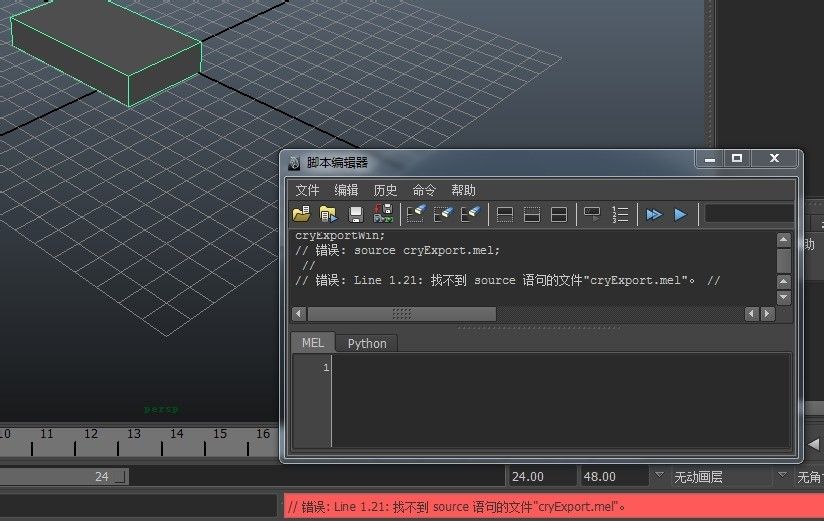Click the history horizontal scrollbar thumb
The image size is (824, 521).
click(x=401, y=314)
